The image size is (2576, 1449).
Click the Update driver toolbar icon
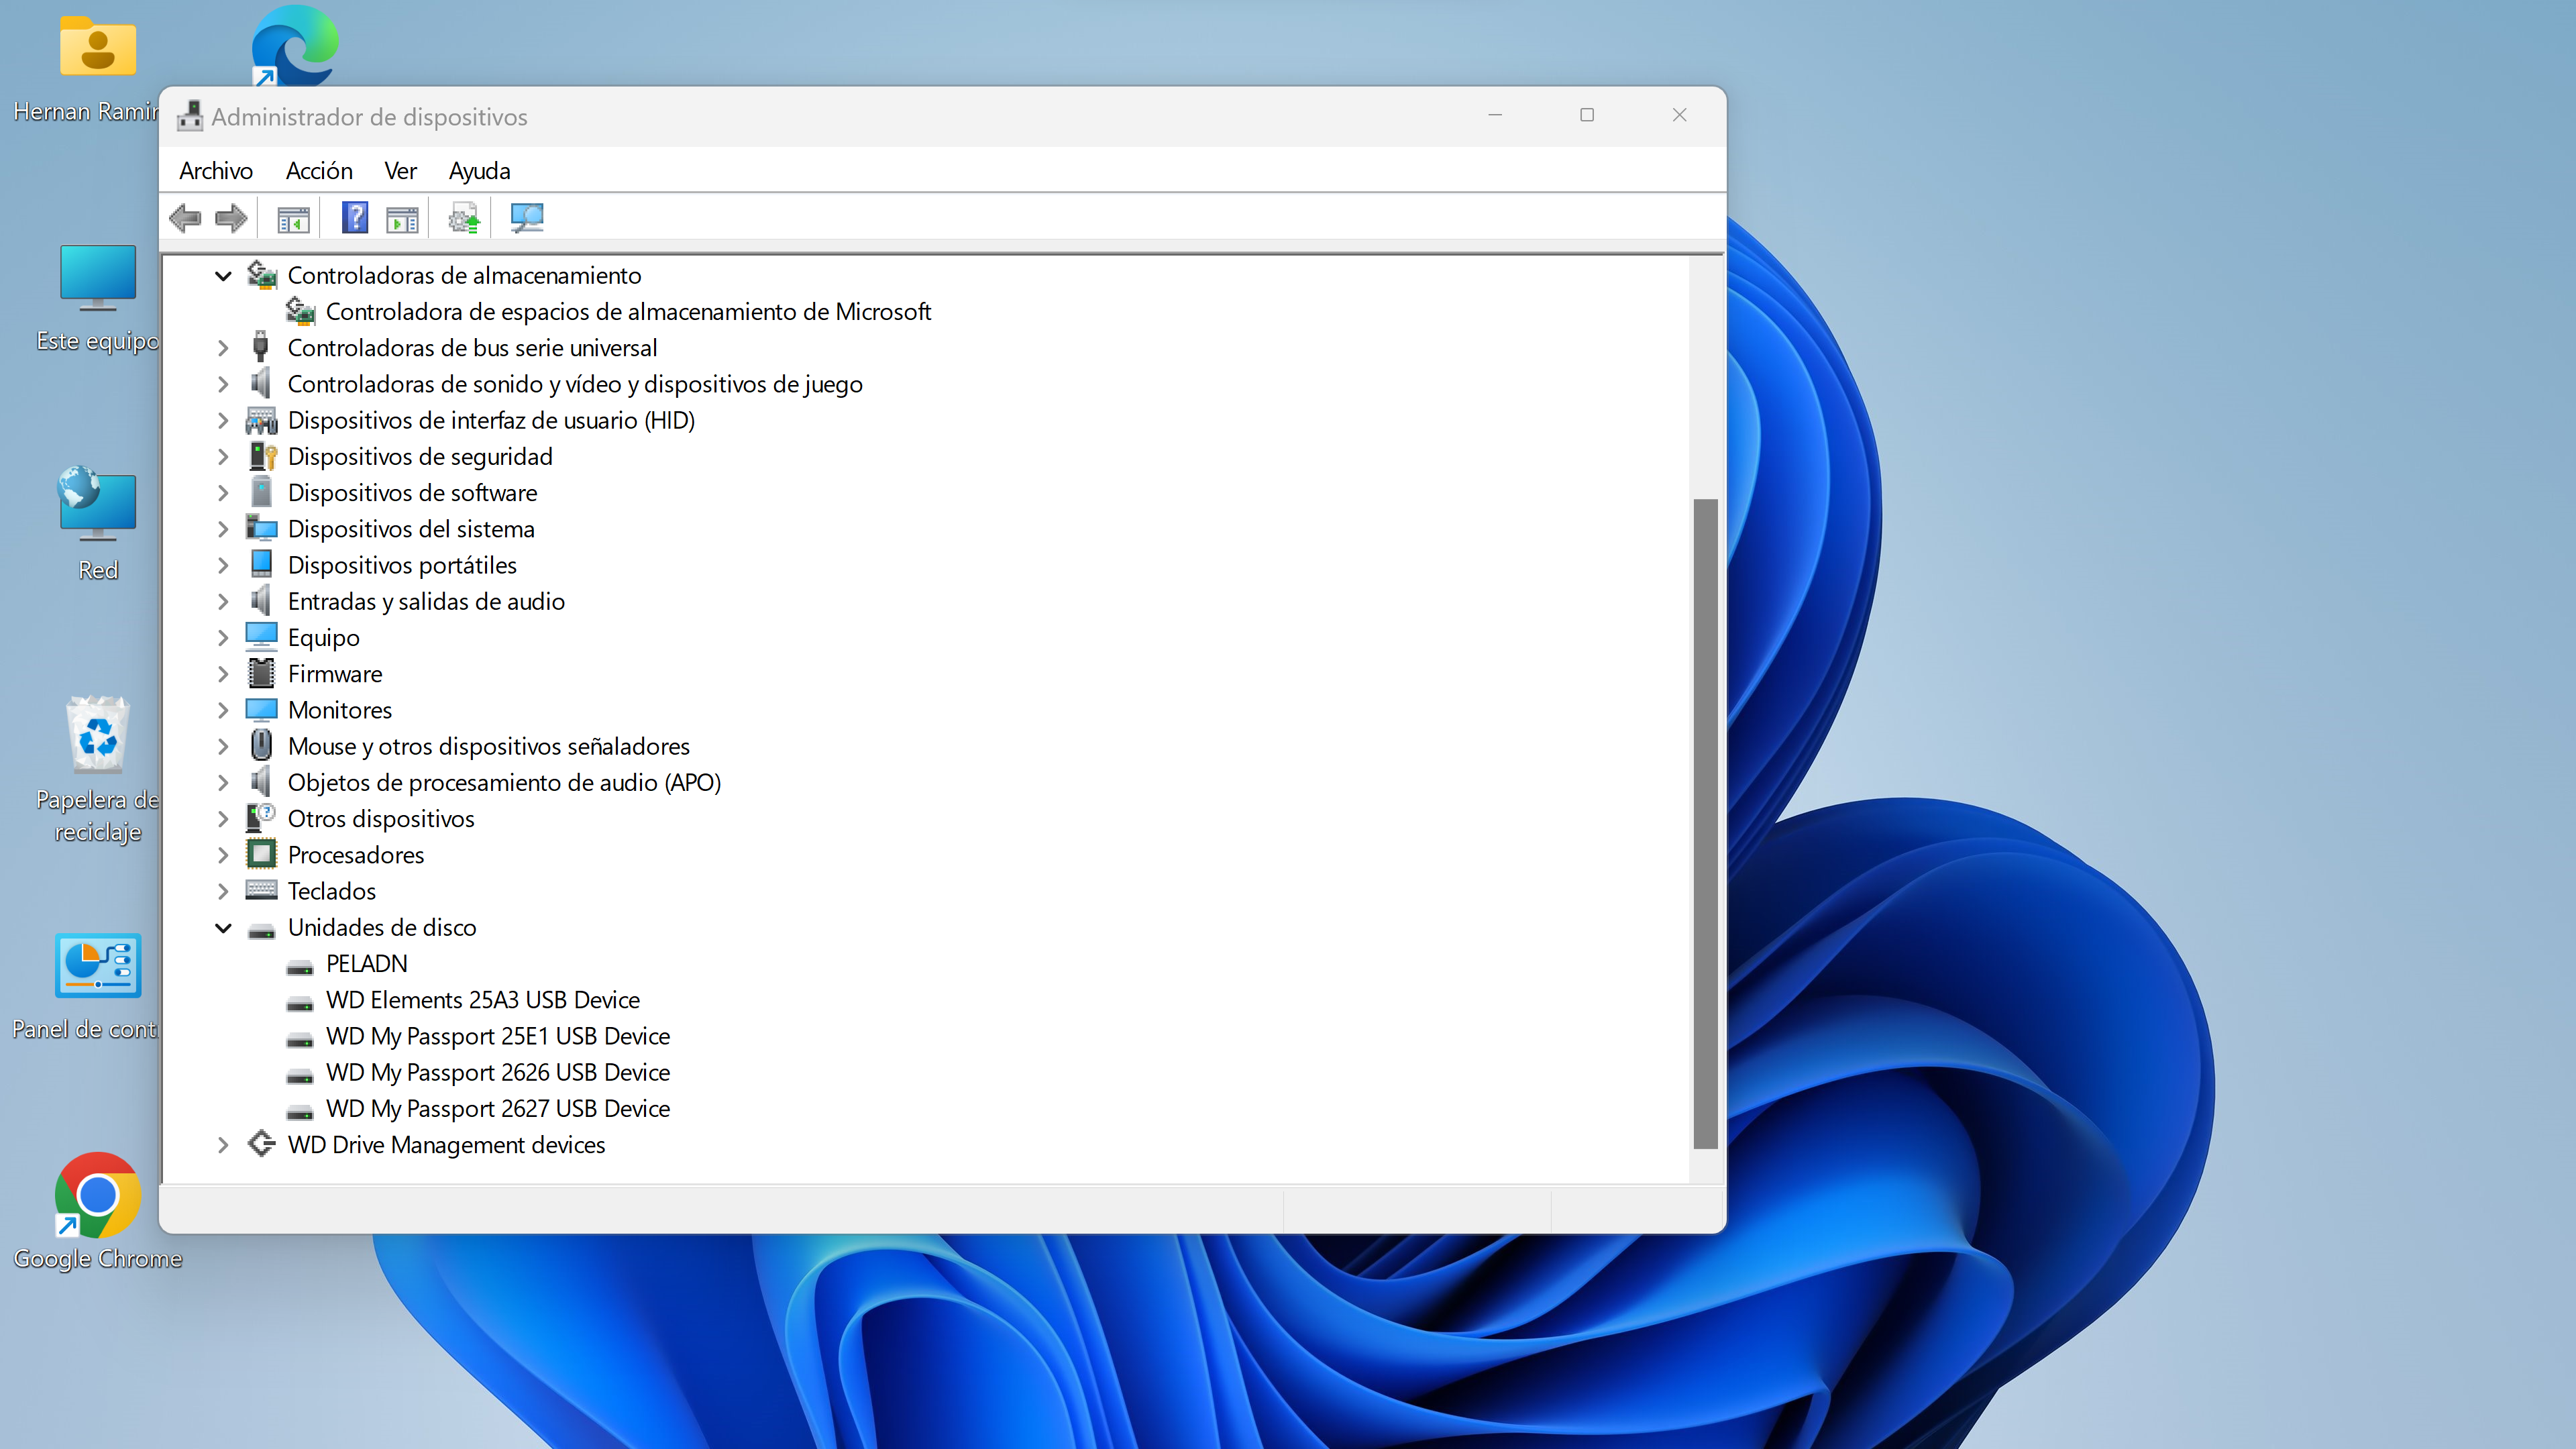[464, 218]
